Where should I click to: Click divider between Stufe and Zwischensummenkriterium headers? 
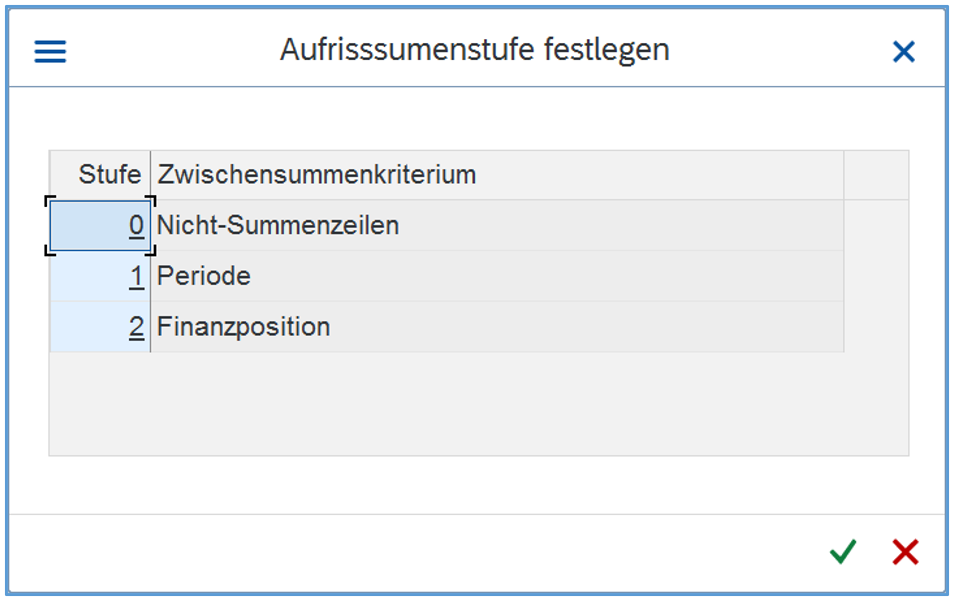(x=150, y=175)
